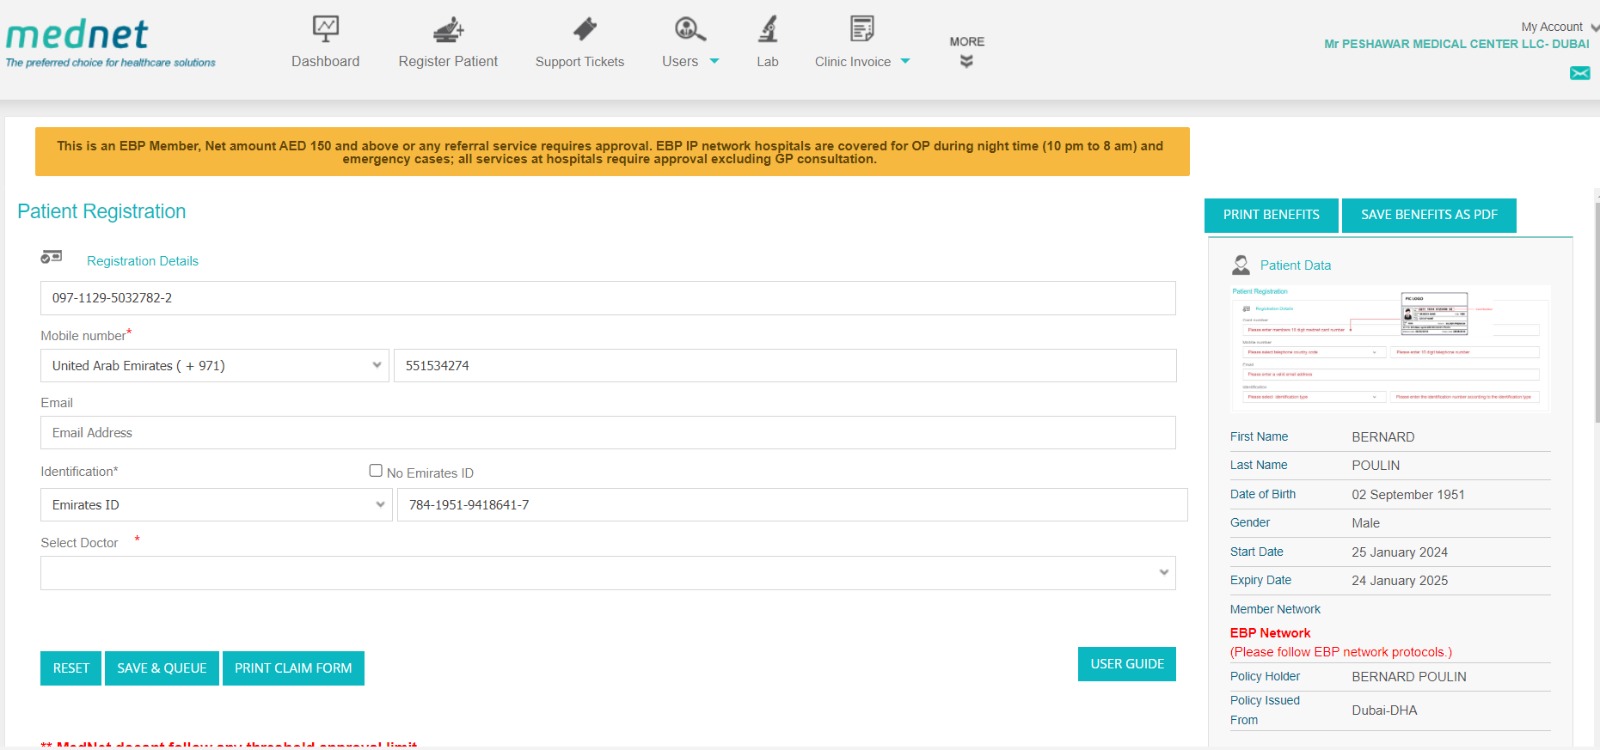Open the Select Doctor dropdown
The height and width of the screenshot is (750, 1600).
pyautogui.click(x=608, y=573)
